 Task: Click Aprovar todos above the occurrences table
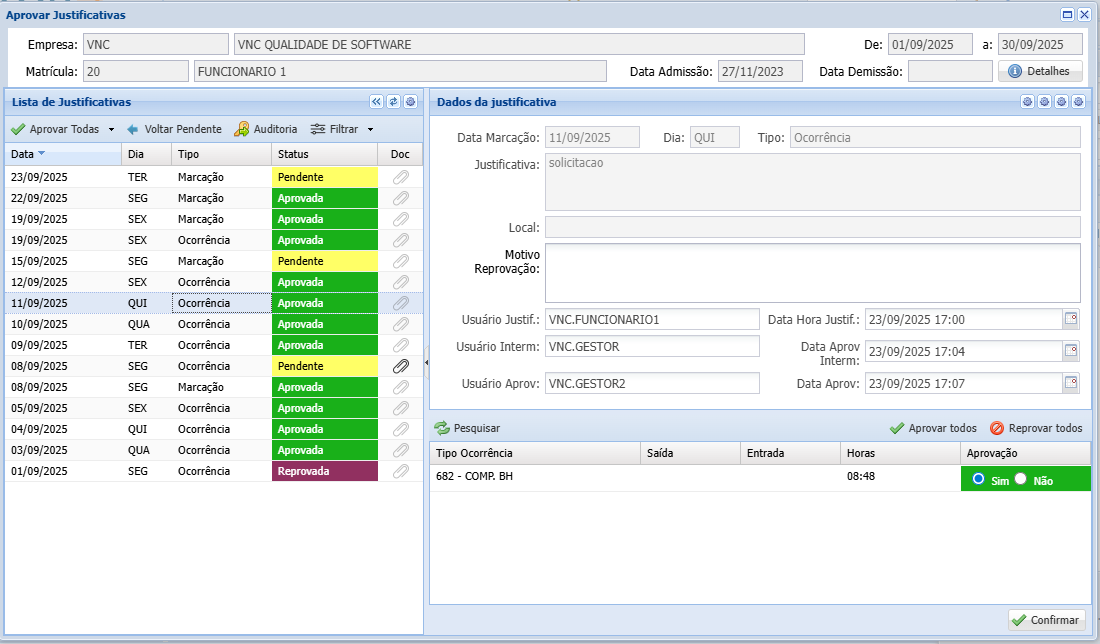point(933,428)
